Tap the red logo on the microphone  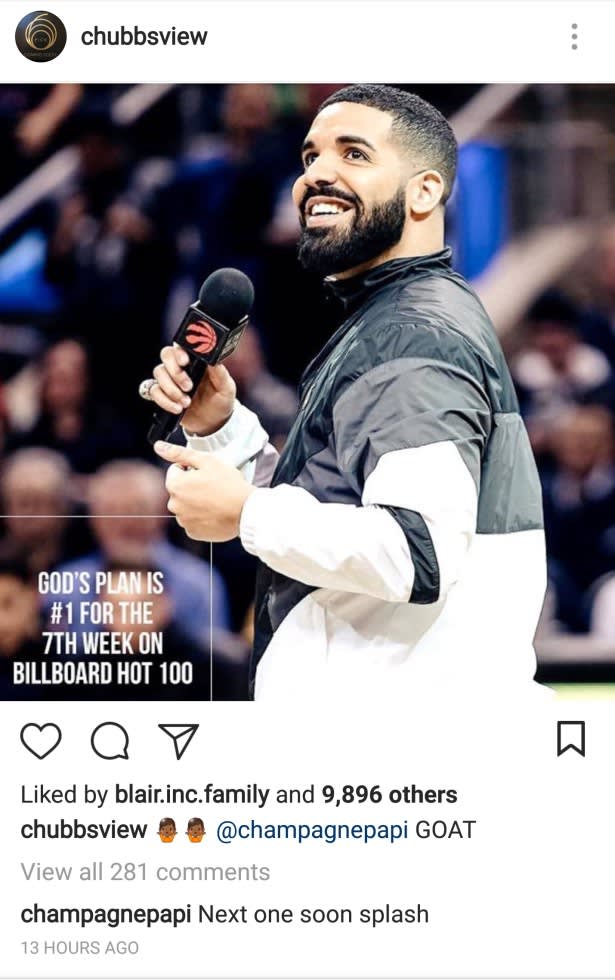pos(201,337)
